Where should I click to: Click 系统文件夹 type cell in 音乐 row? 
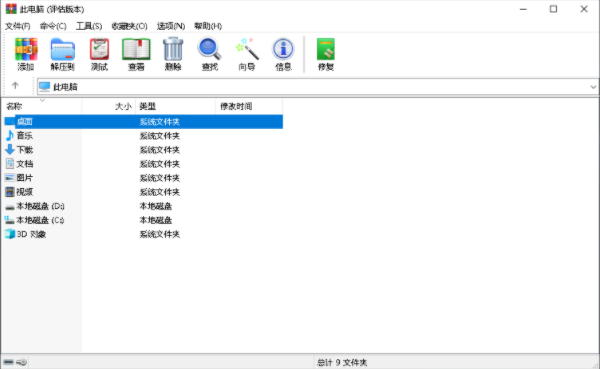[160, 136]
